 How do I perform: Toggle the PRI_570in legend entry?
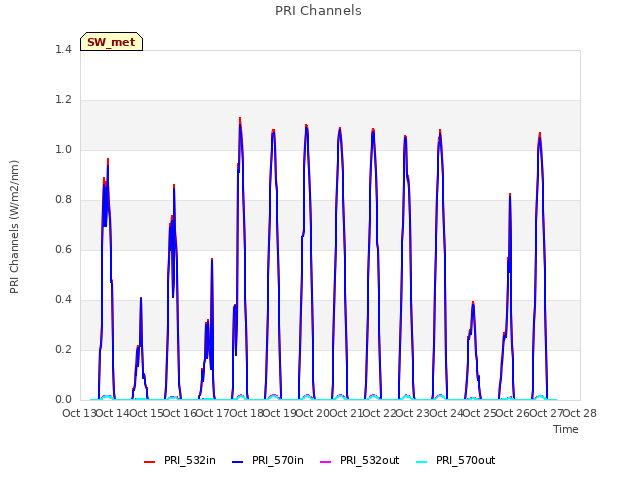point(268,460)
